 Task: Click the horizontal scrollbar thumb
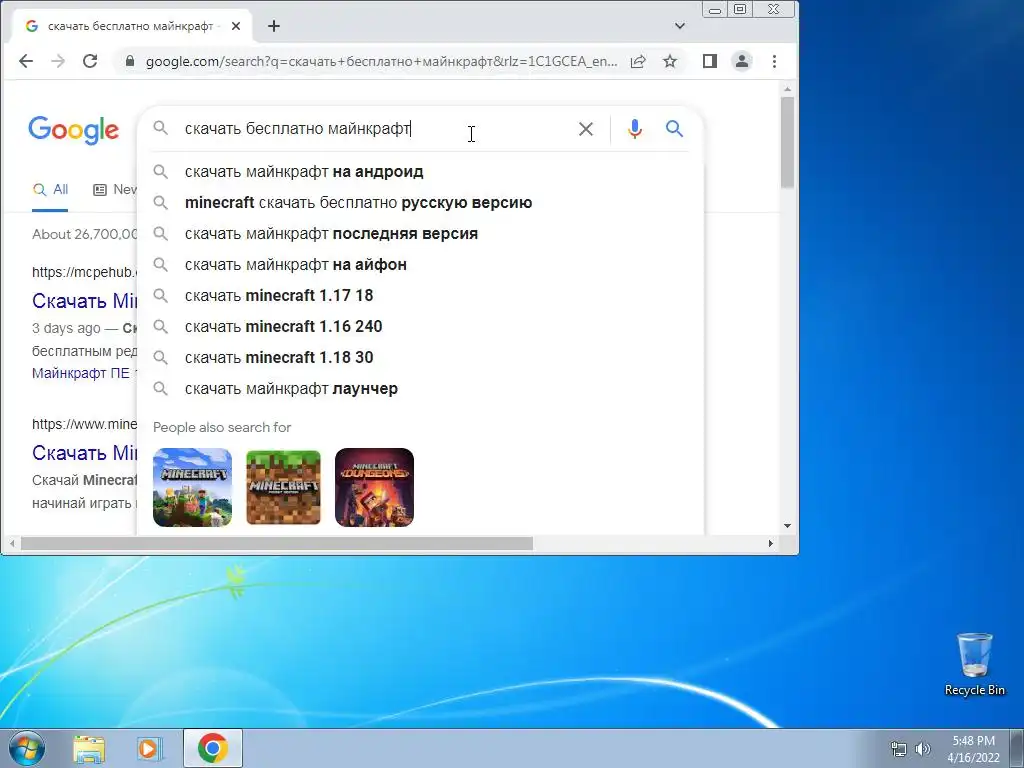(x=277, y=543)
